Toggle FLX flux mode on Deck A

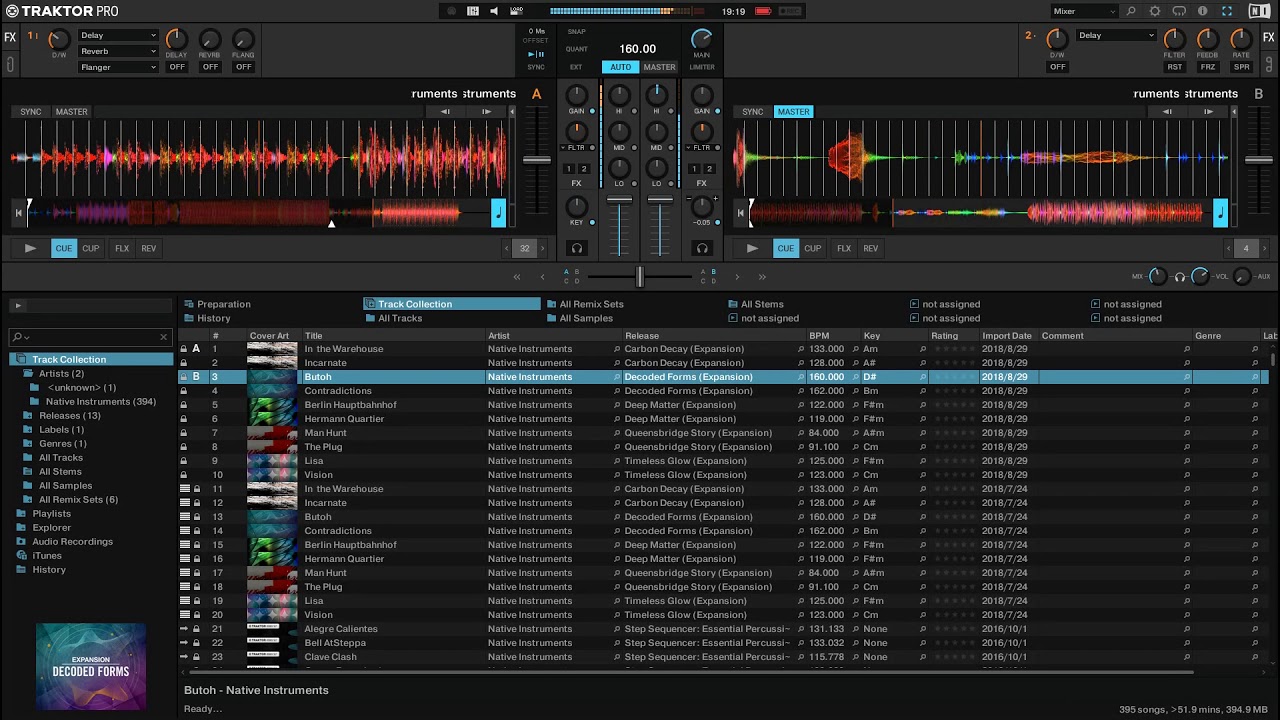click(x=122, y=248)
